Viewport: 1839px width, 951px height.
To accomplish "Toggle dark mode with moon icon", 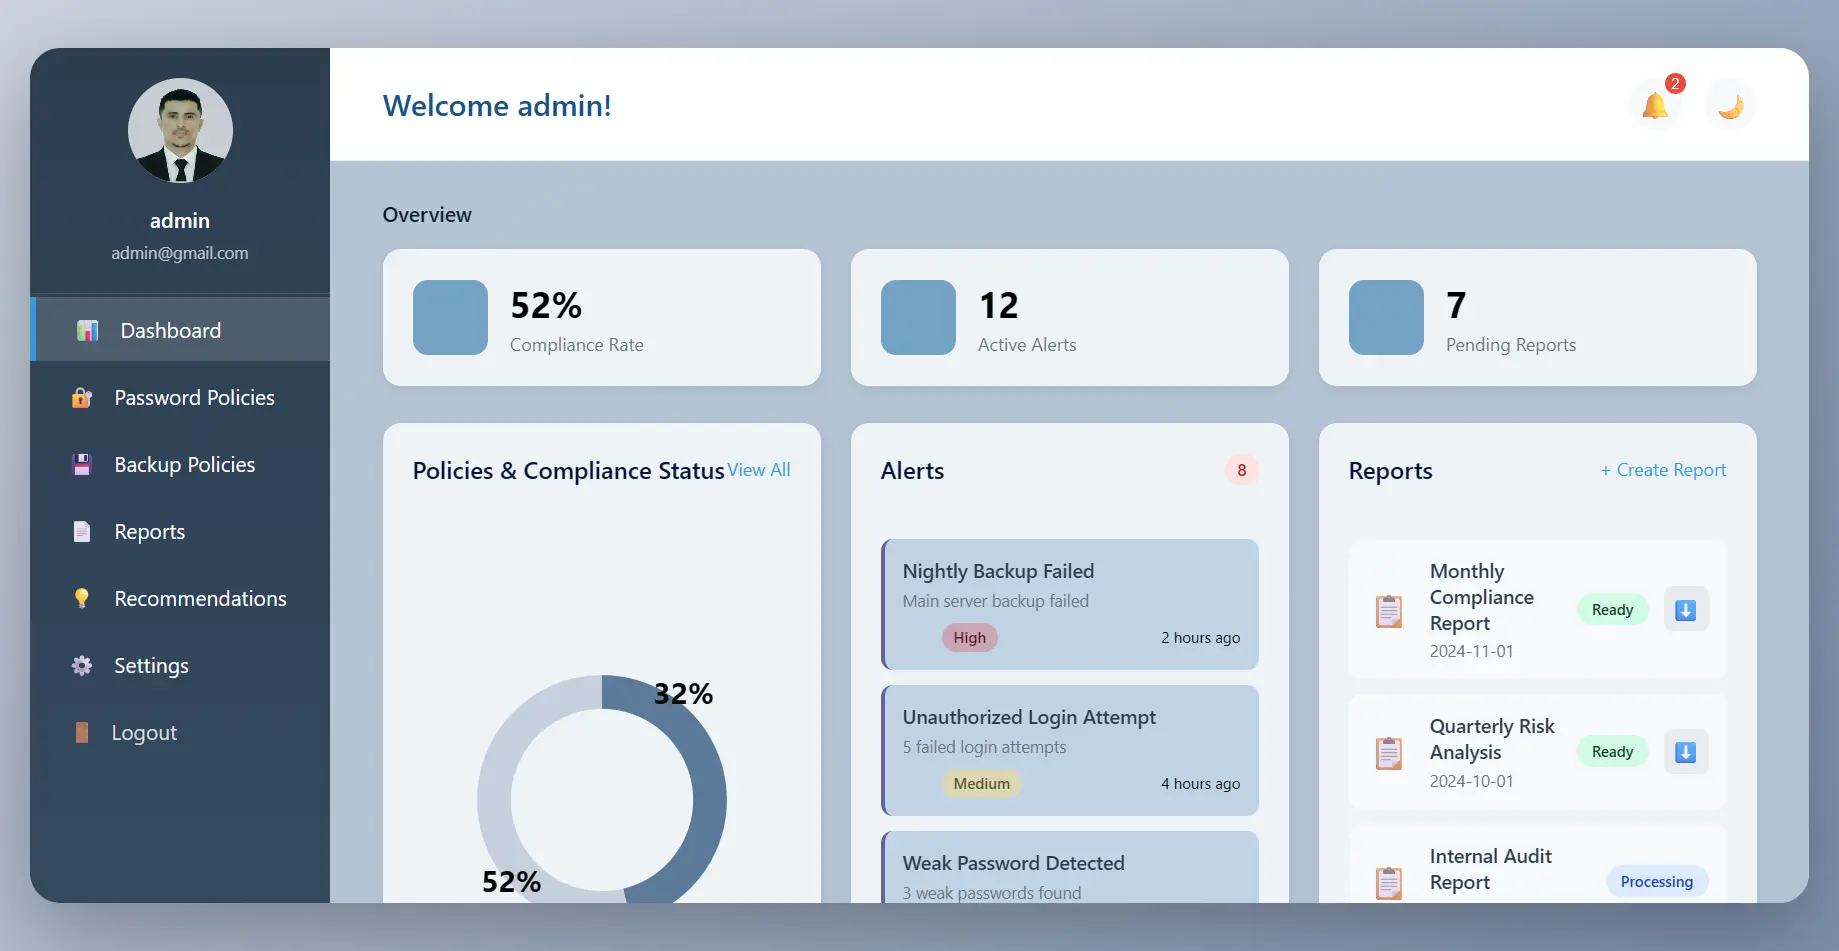I will (1730, 105).
